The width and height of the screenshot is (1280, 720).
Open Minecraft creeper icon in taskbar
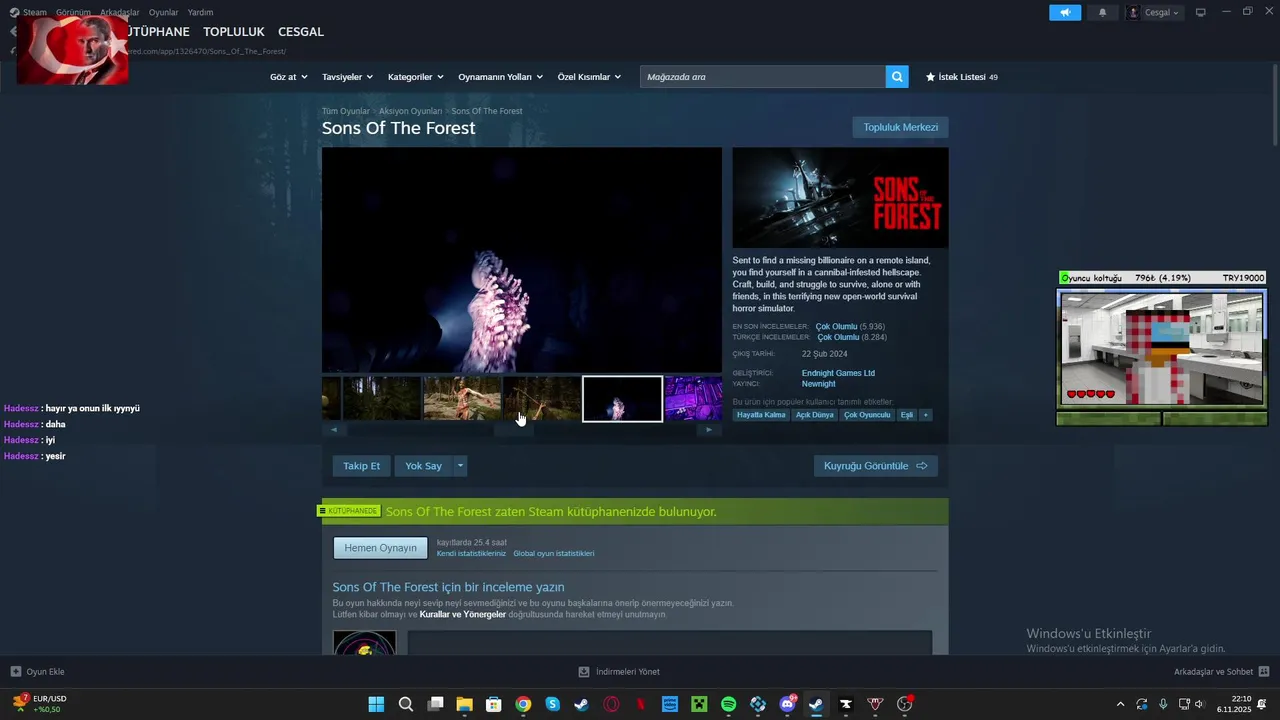pos(699,704)
